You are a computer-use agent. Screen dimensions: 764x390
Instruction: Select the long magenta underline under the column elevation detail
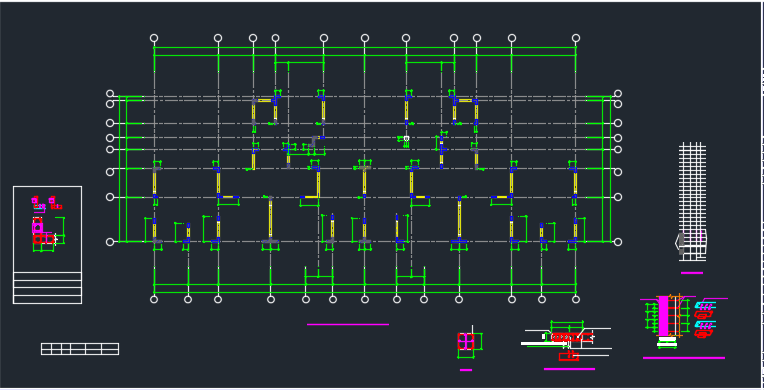(x=684, y=358)
